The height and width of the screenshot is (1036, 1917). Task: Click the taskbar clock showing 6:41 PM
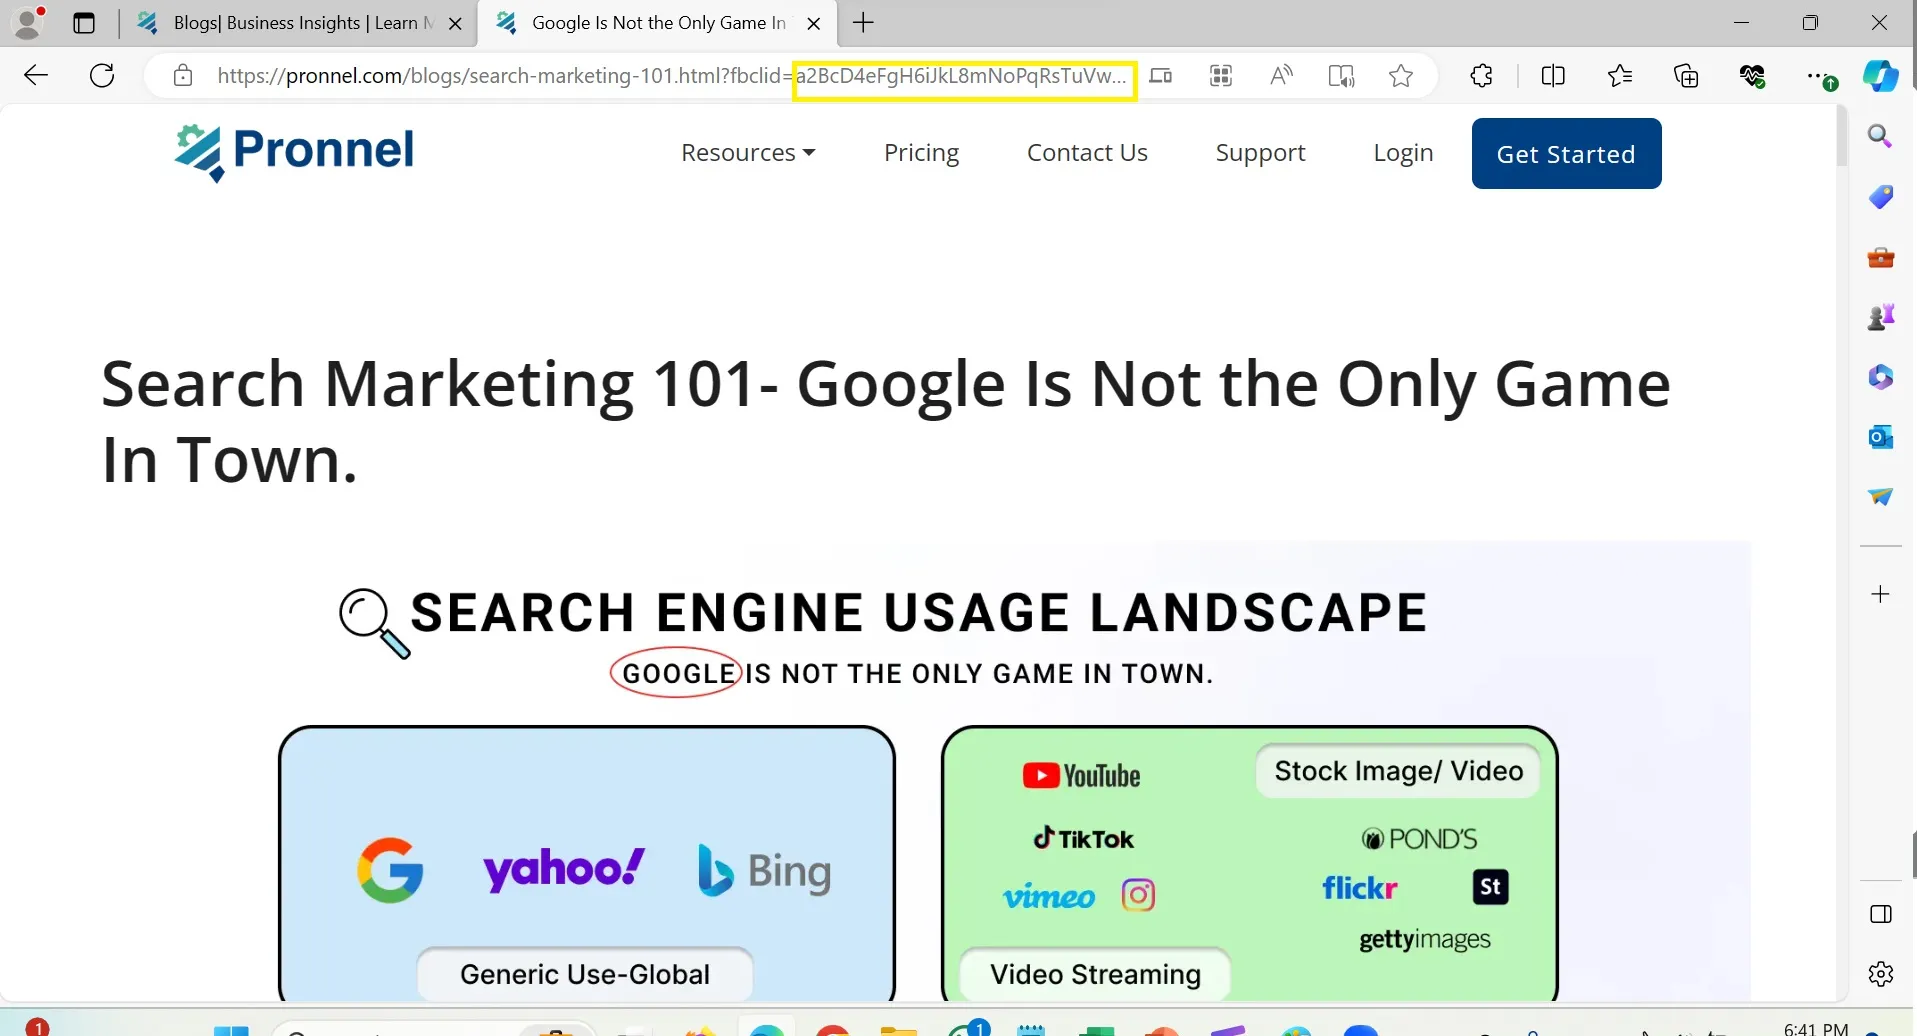coord(1816,1028)
